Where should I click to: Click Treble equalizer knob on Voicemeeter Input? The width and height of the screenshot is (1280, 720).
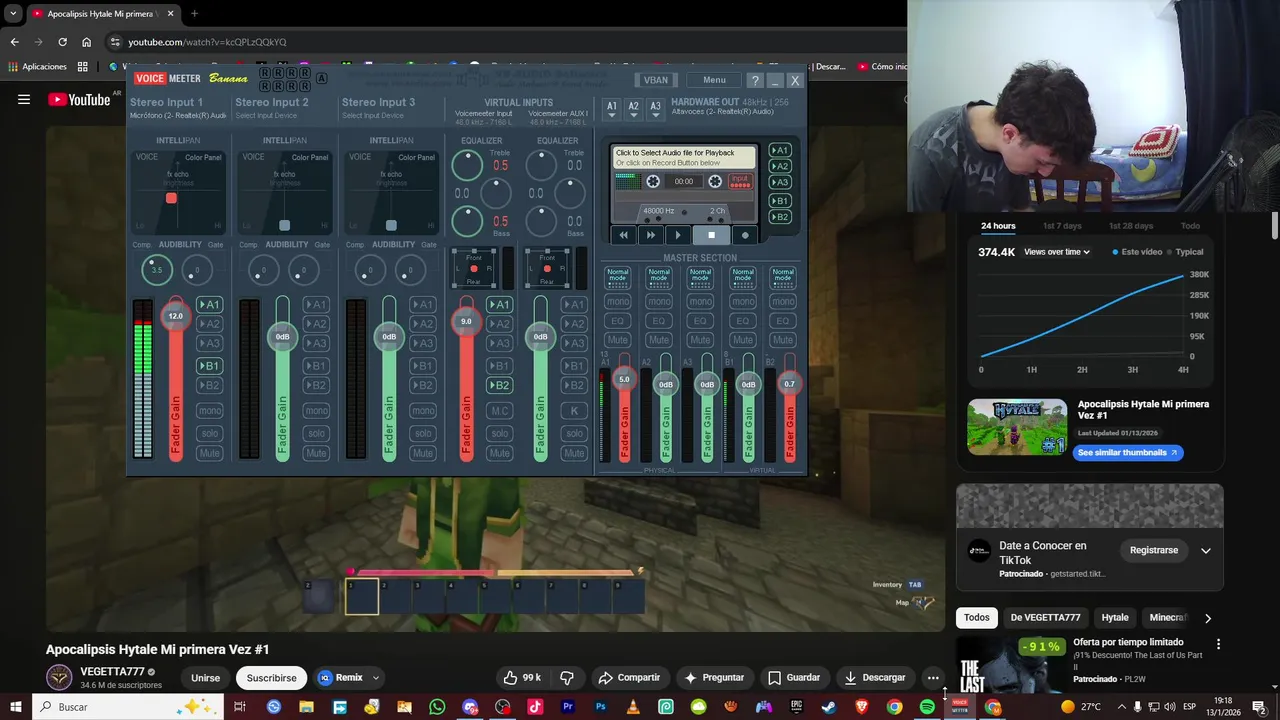point(467,164)
